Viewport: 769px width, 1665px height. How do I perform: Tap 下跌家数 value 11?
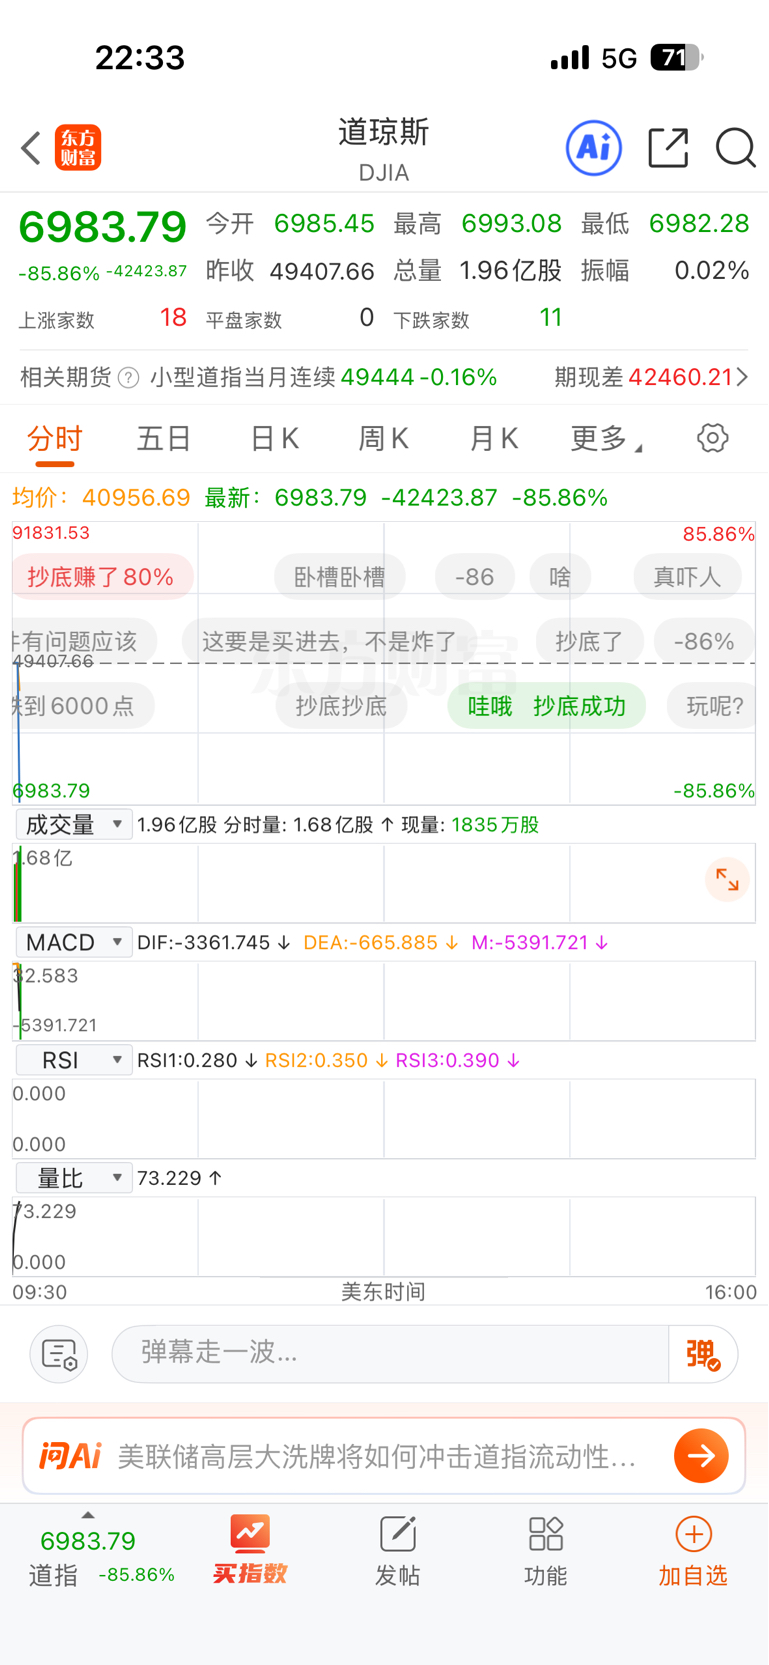coord(551,318)
